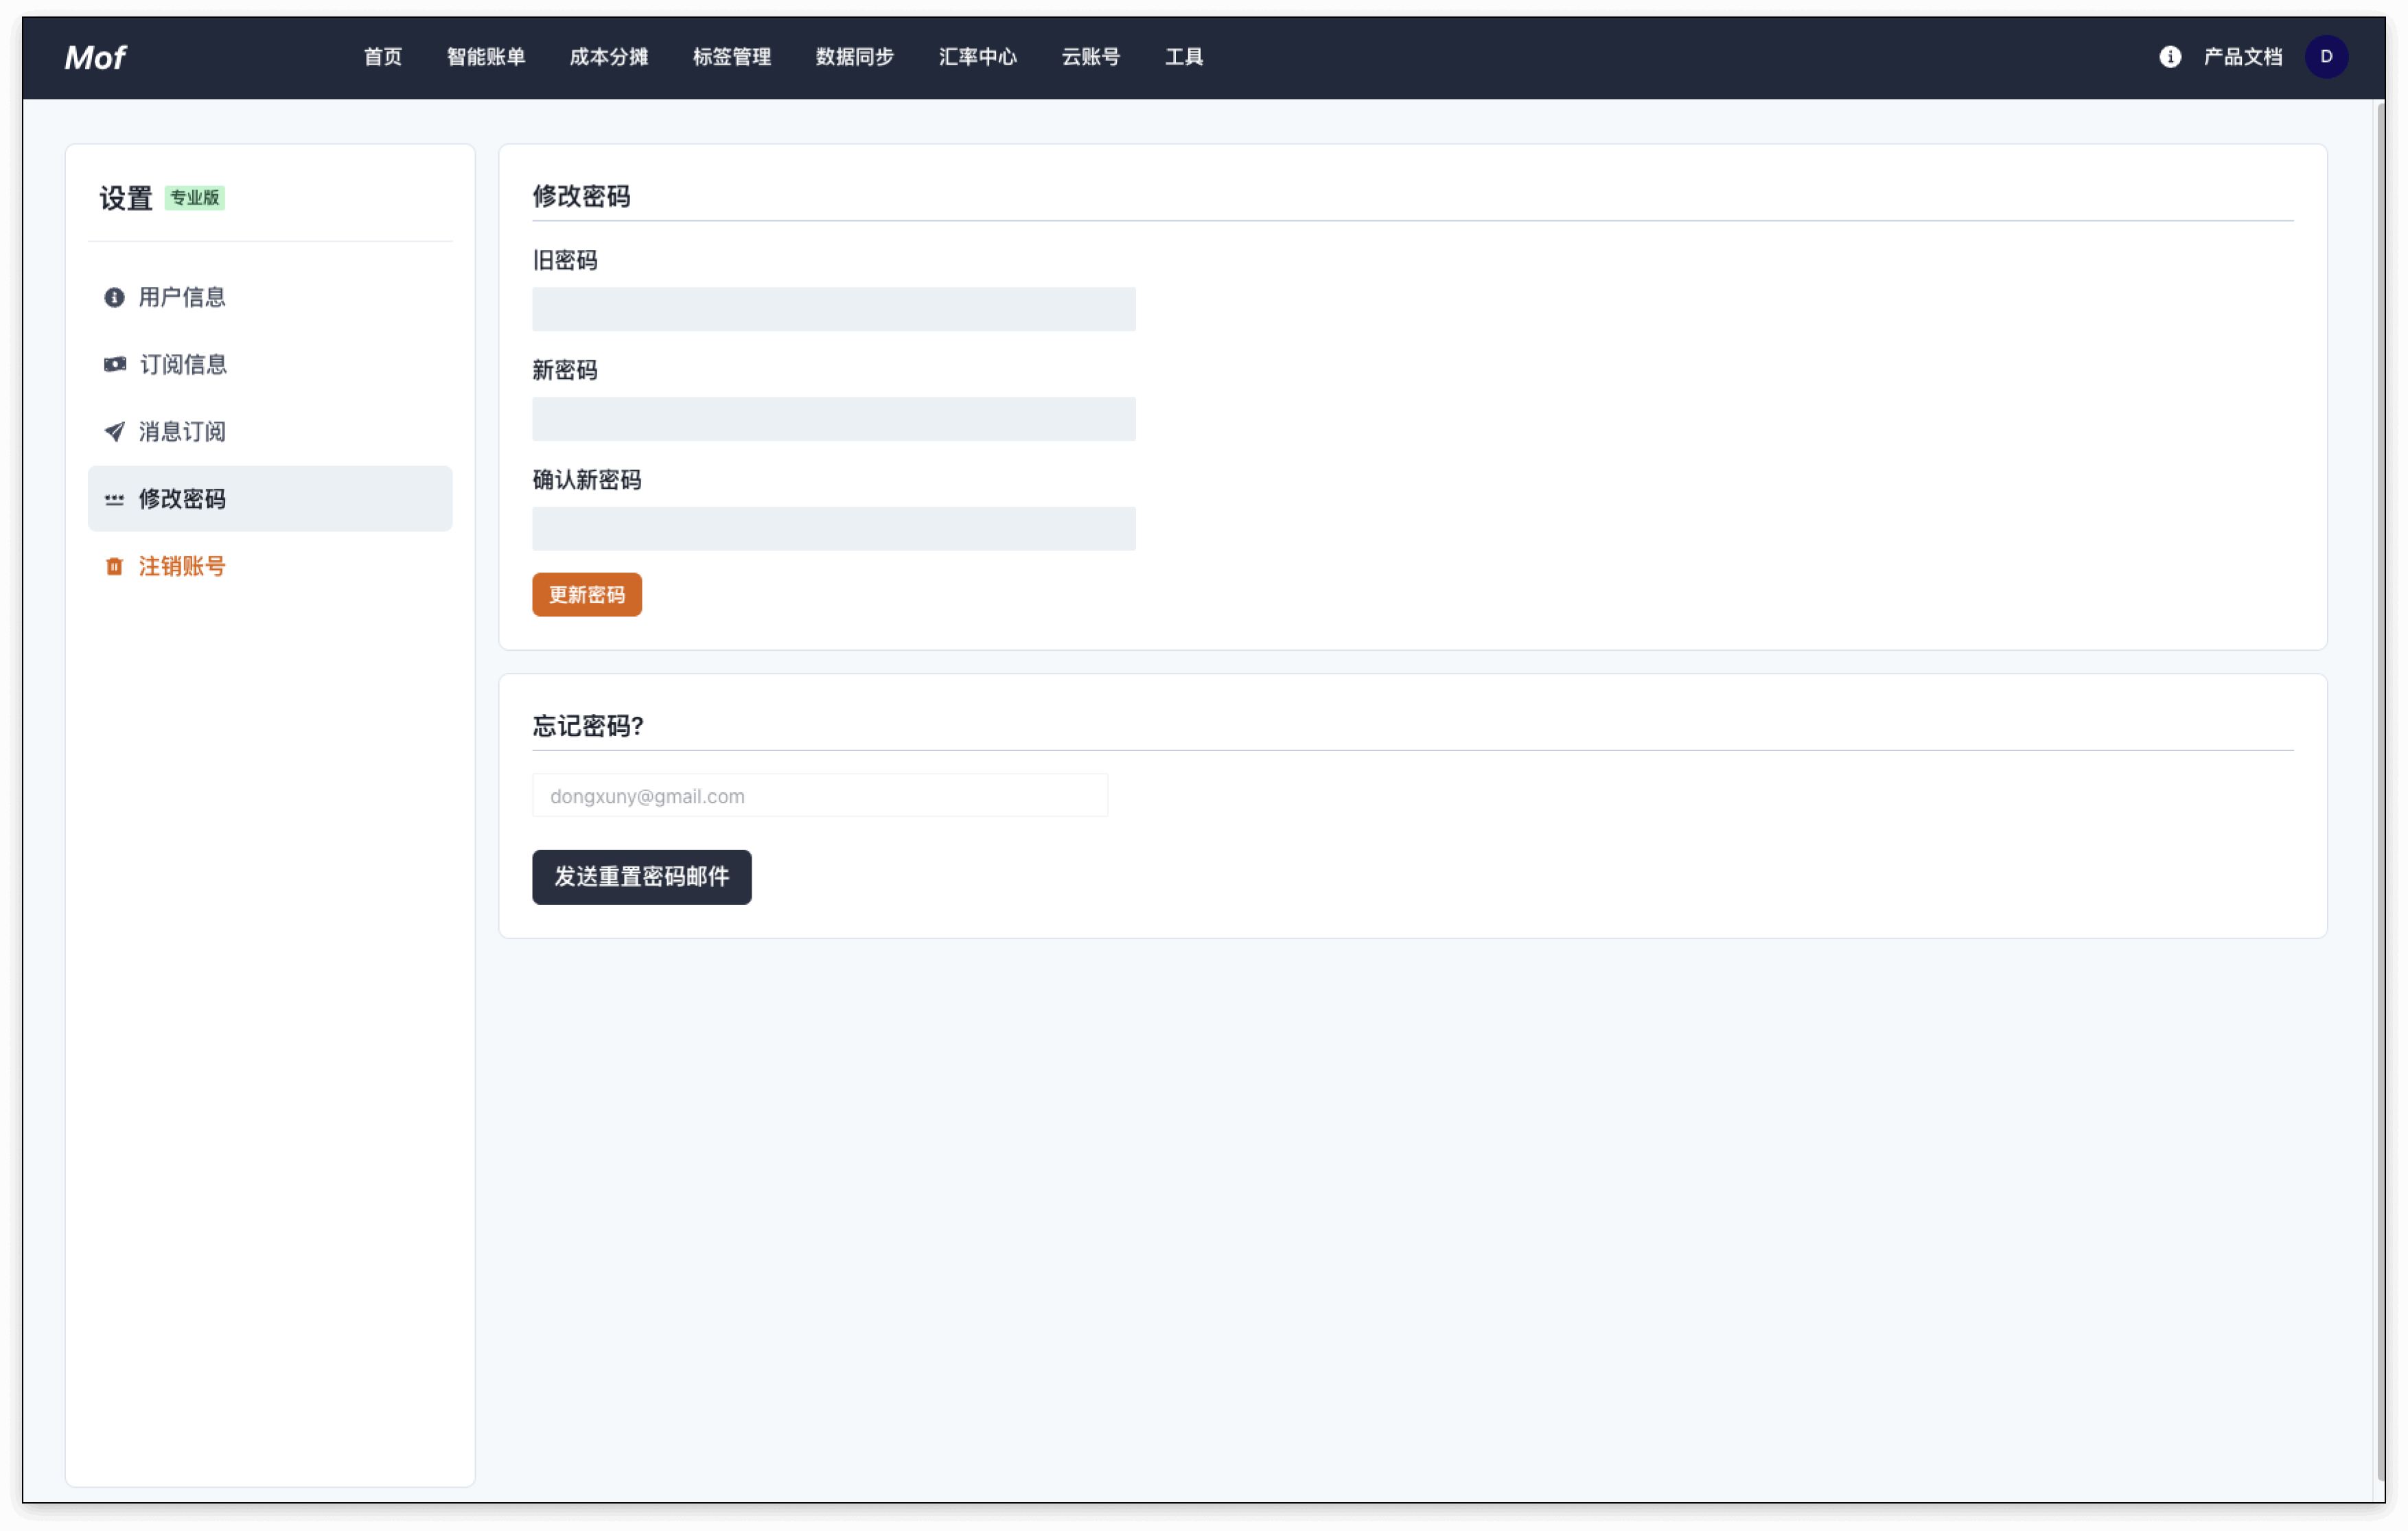The width and height of the screenshot is (2408, 1531).
Task: Click the email field under 忘记密码
Action: pos(819,796)
